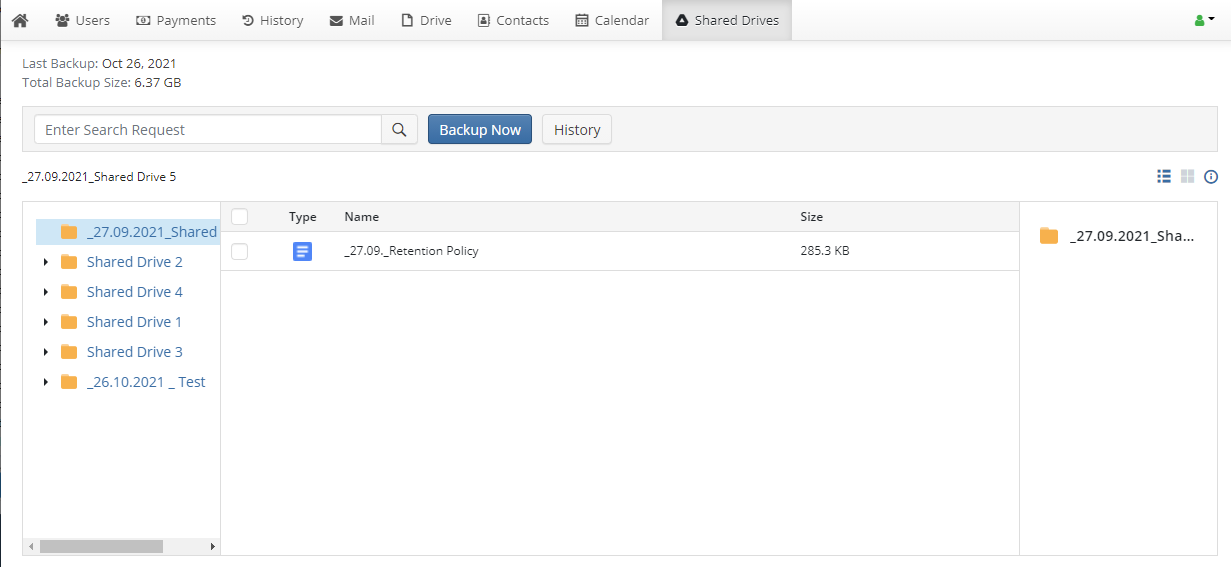The image size is (1231, 567).
Task: Click the document icon for Retention Policy
Action: [x=302, y=251]
